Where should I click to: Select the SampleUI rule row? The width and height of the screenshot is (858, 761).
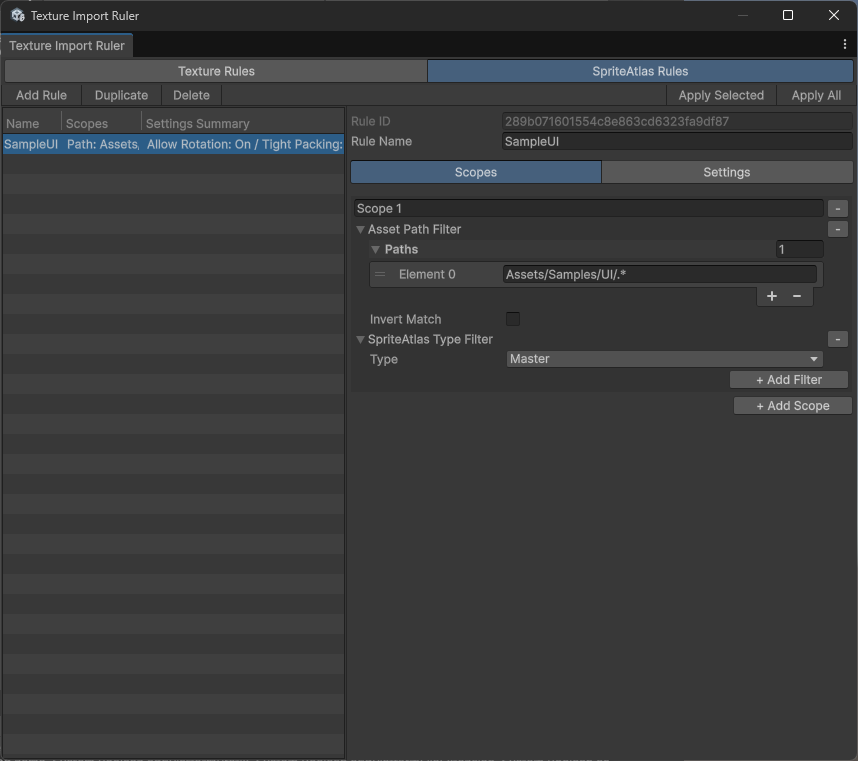click(173, 144)
